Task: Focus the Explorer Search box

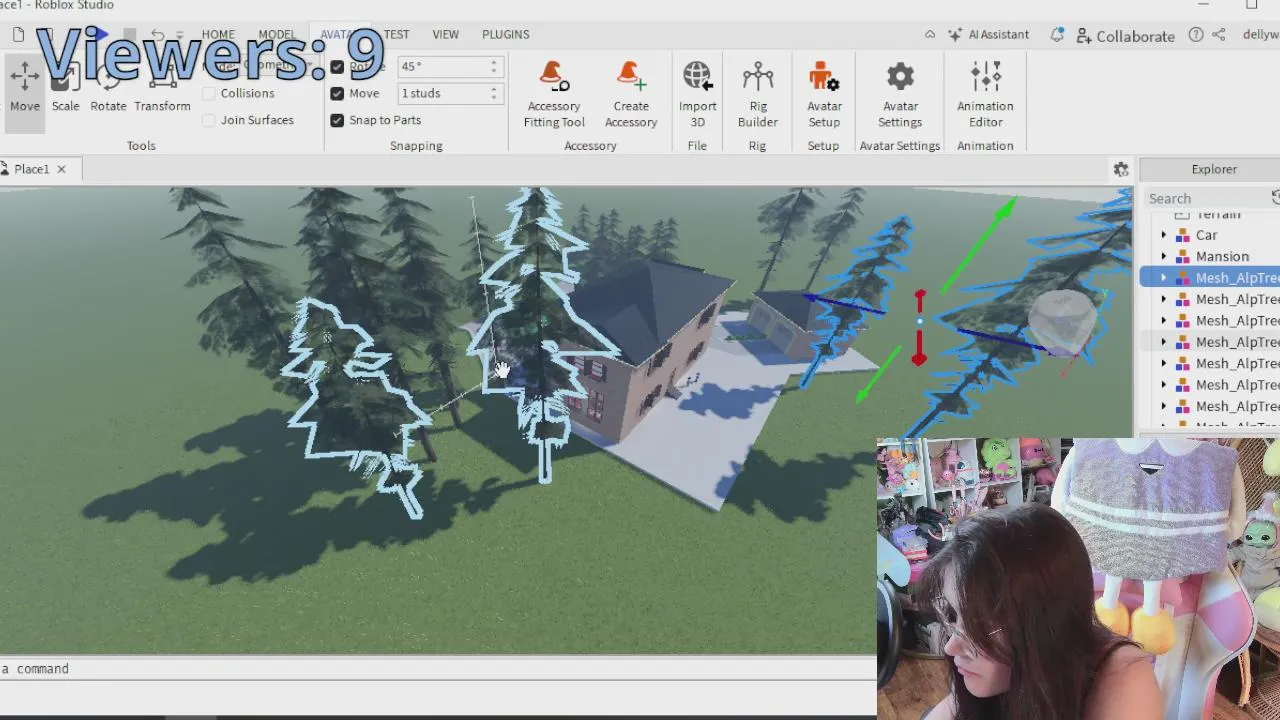Action: coord(1207,198)
